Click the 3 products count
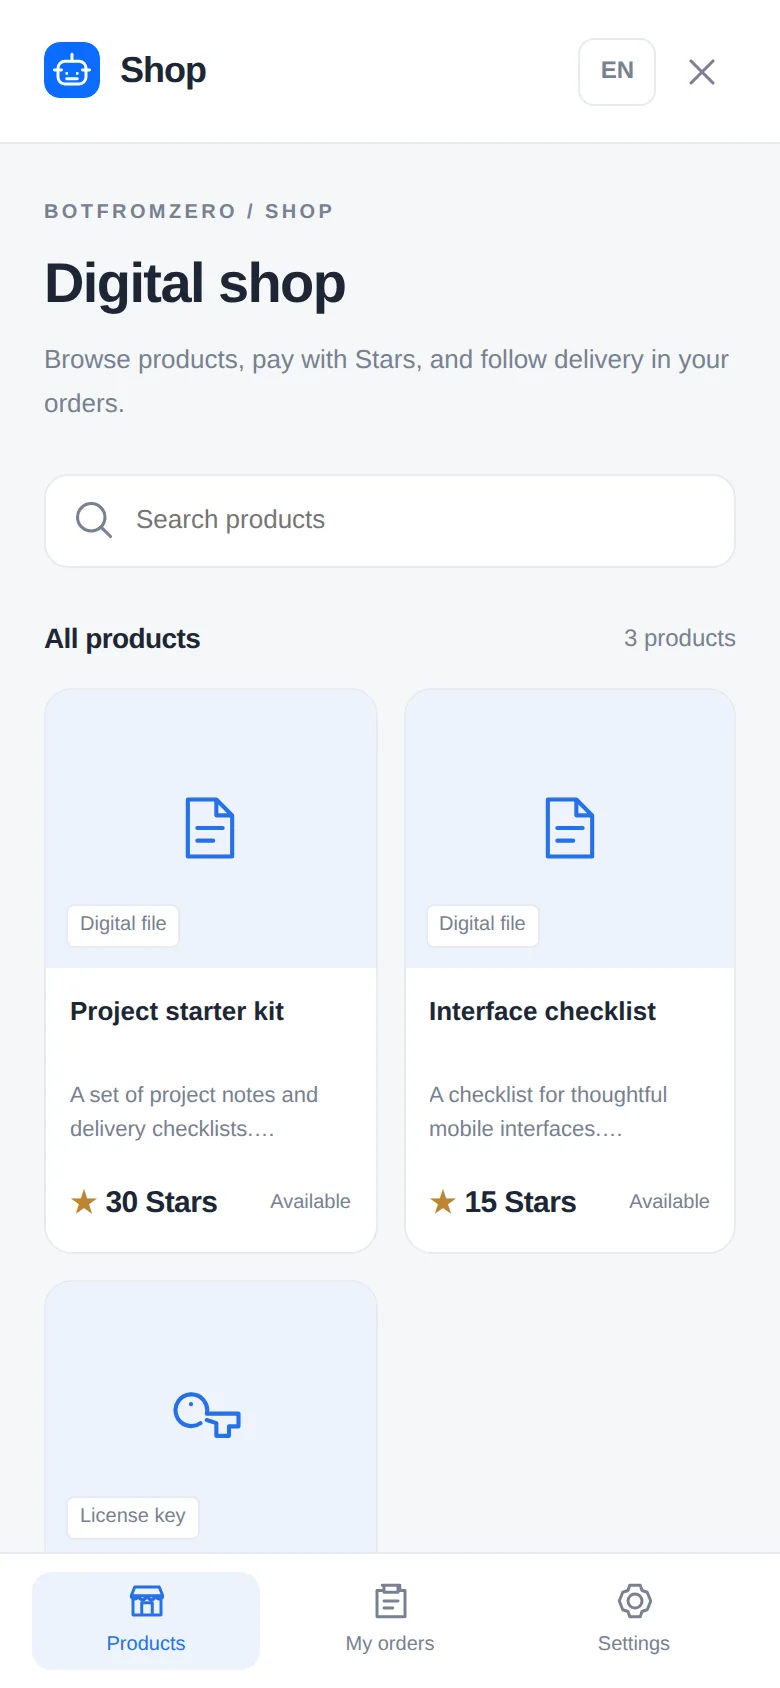Image resolution: width=780 pixels, height=1688 pixels. coord(680,638)
